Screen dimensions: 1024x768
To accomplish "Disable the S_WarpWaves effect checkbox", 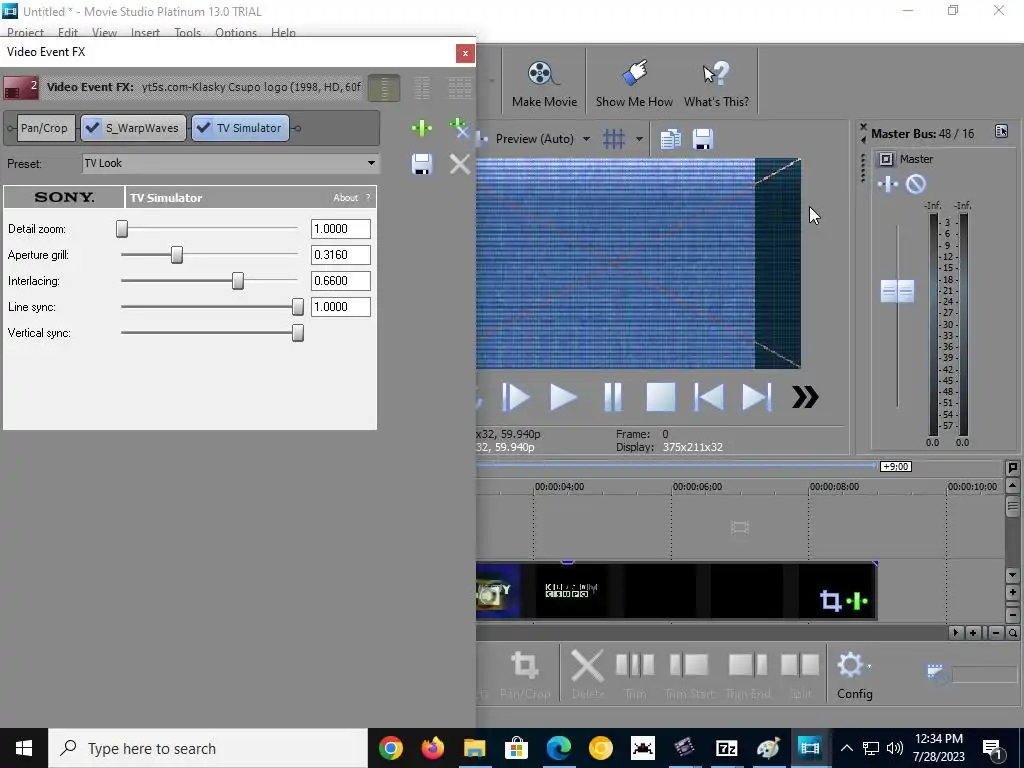I will pyautogui.click(x=93, y=128).
